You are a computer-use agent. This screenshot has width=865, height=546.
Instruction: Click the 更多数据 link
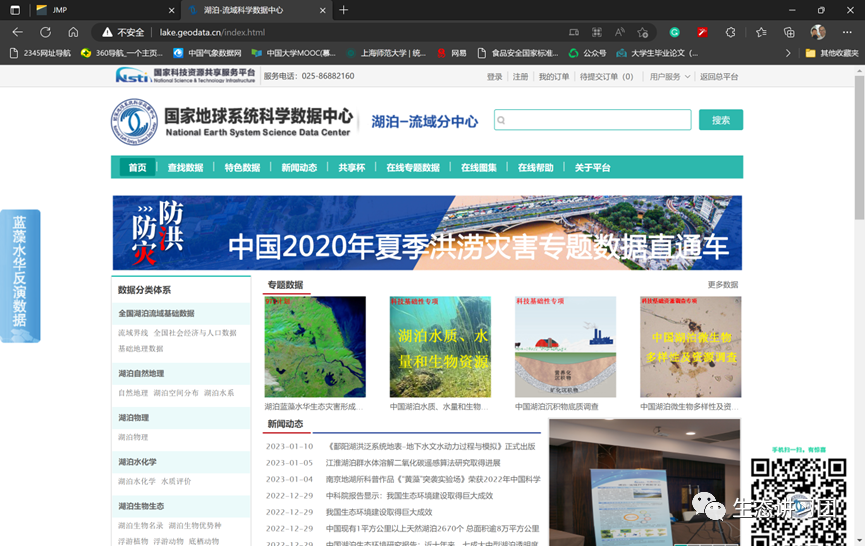(723, 285)
